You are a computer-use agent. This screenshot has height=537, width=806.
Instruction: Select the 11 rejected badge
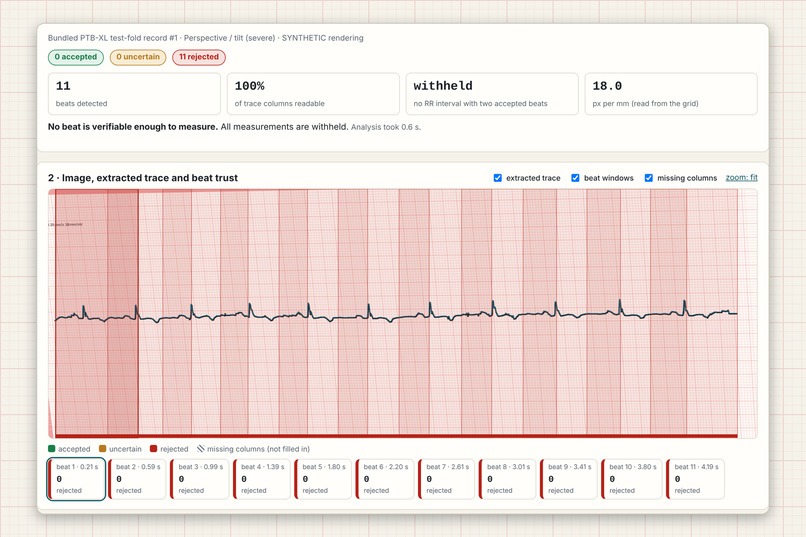199,57
